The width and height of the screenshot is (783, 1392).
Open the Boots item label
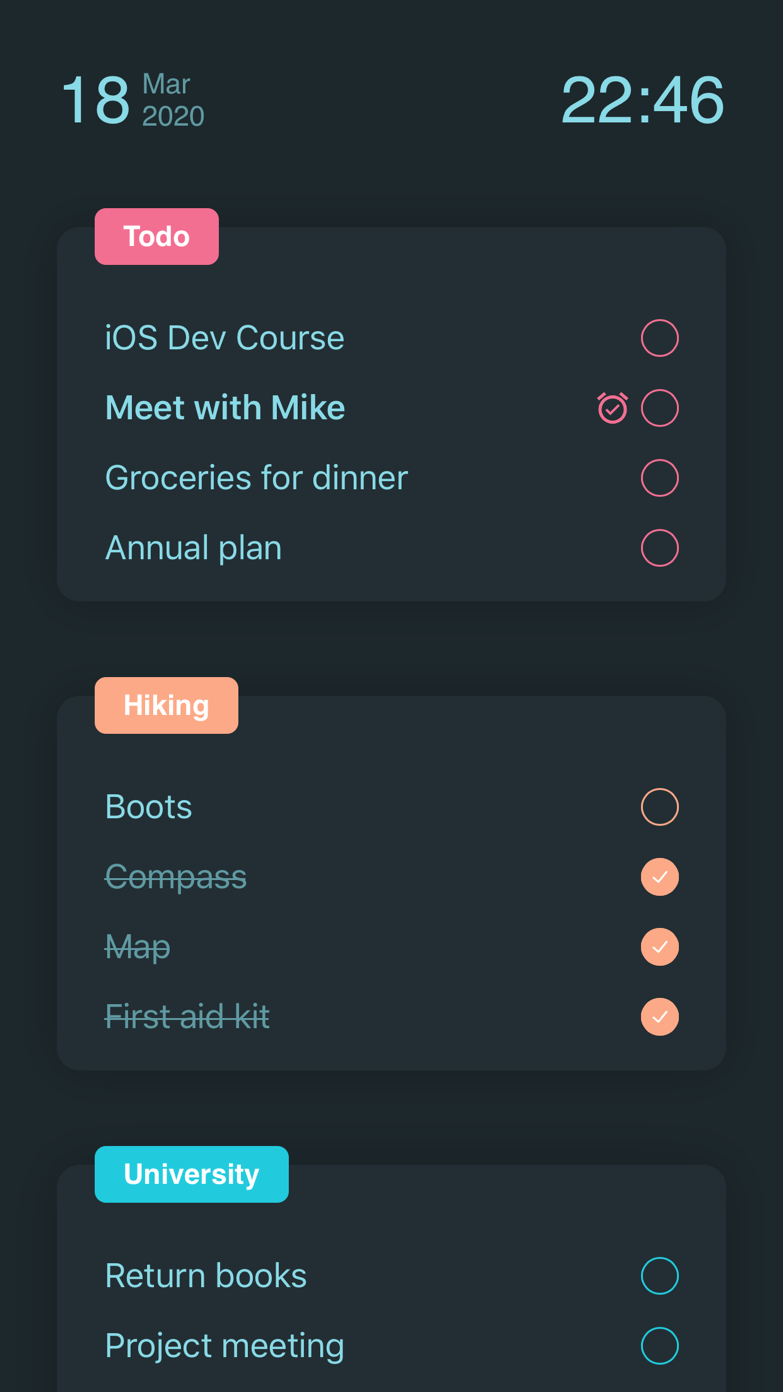click(148, 807)
